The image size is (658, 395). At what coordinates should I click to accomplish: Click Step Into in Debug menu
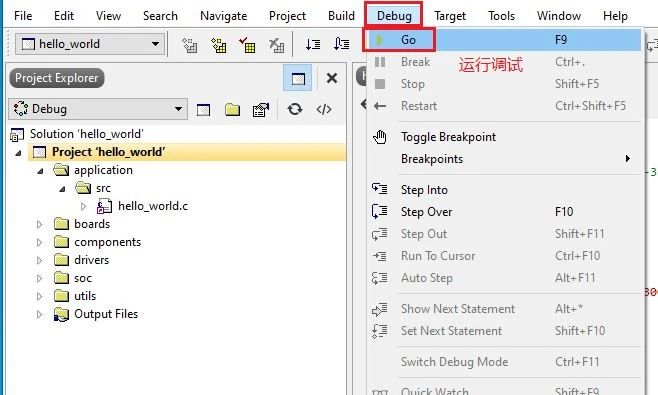point(504,190)
